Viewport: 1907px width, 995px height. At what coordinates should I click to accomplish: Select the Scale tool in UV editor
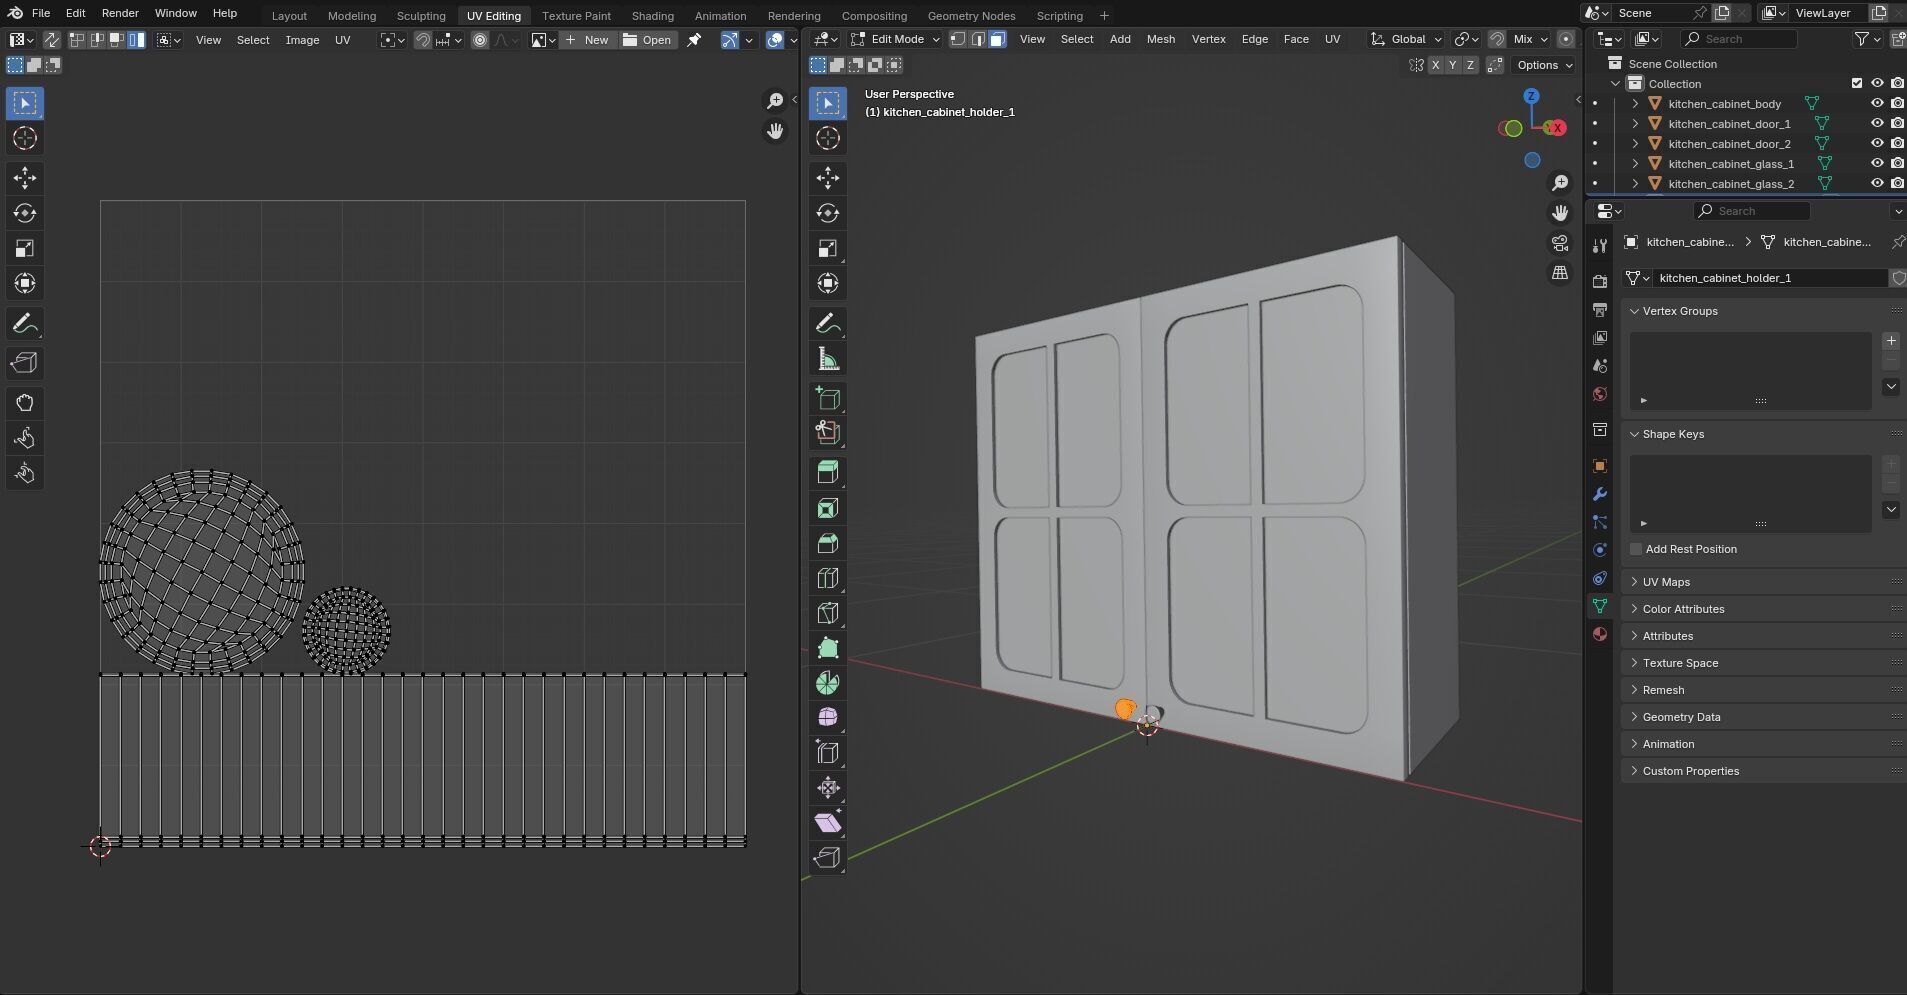tap(25, 248)
